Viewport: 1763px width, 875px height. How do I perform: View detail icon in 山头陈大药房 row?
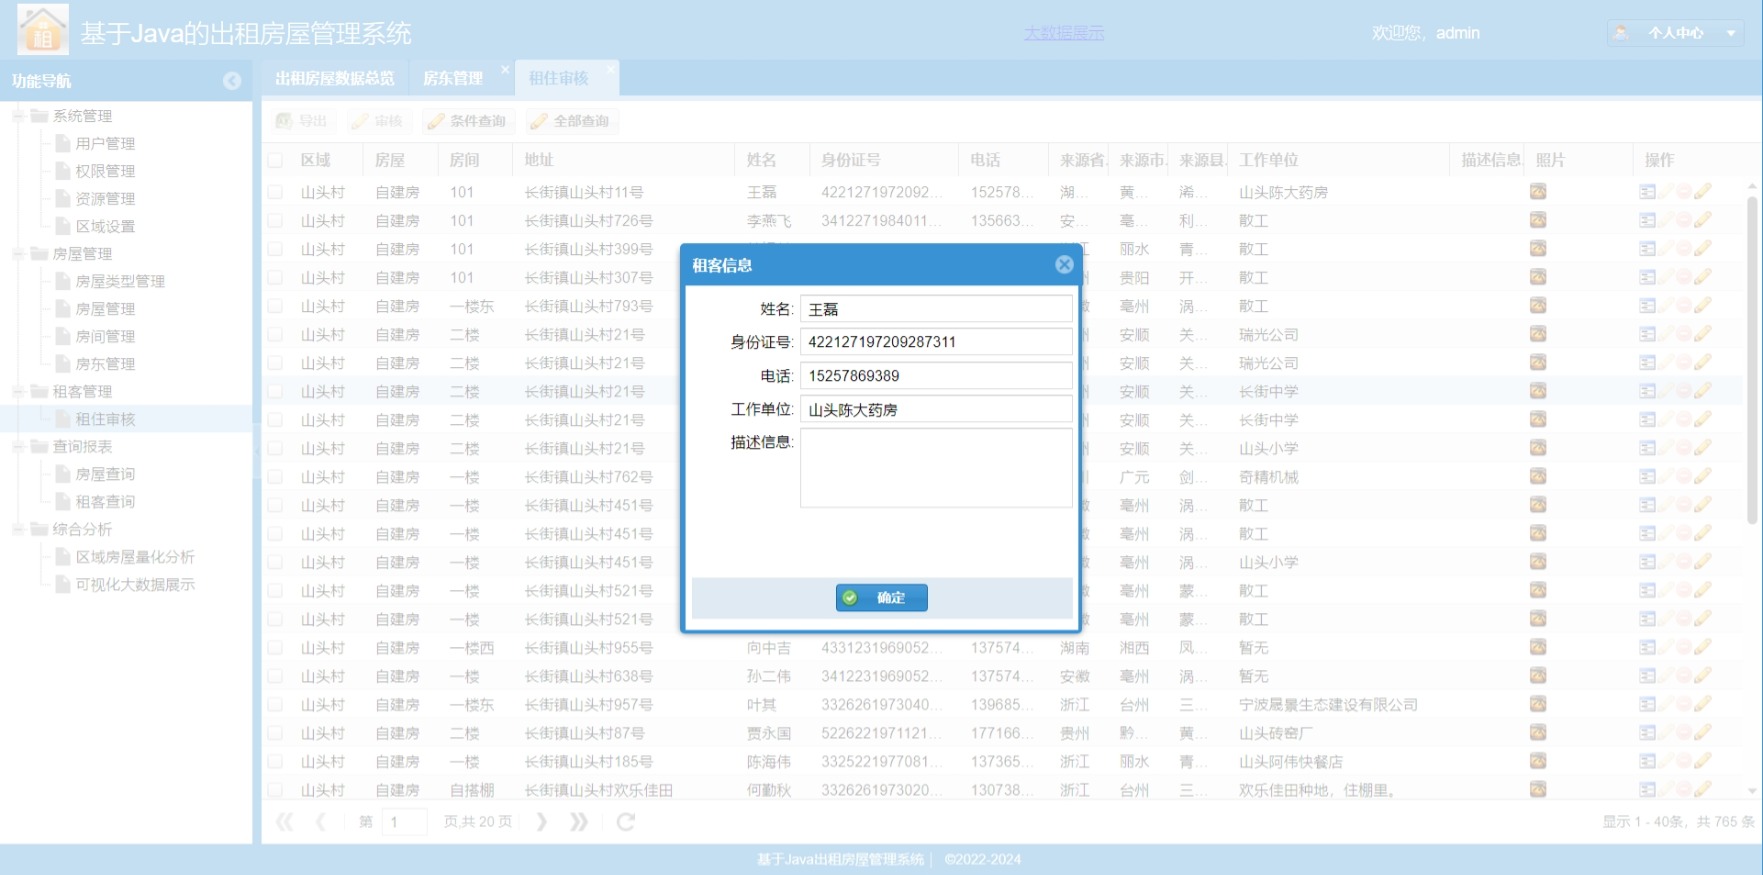(1647, 191)
